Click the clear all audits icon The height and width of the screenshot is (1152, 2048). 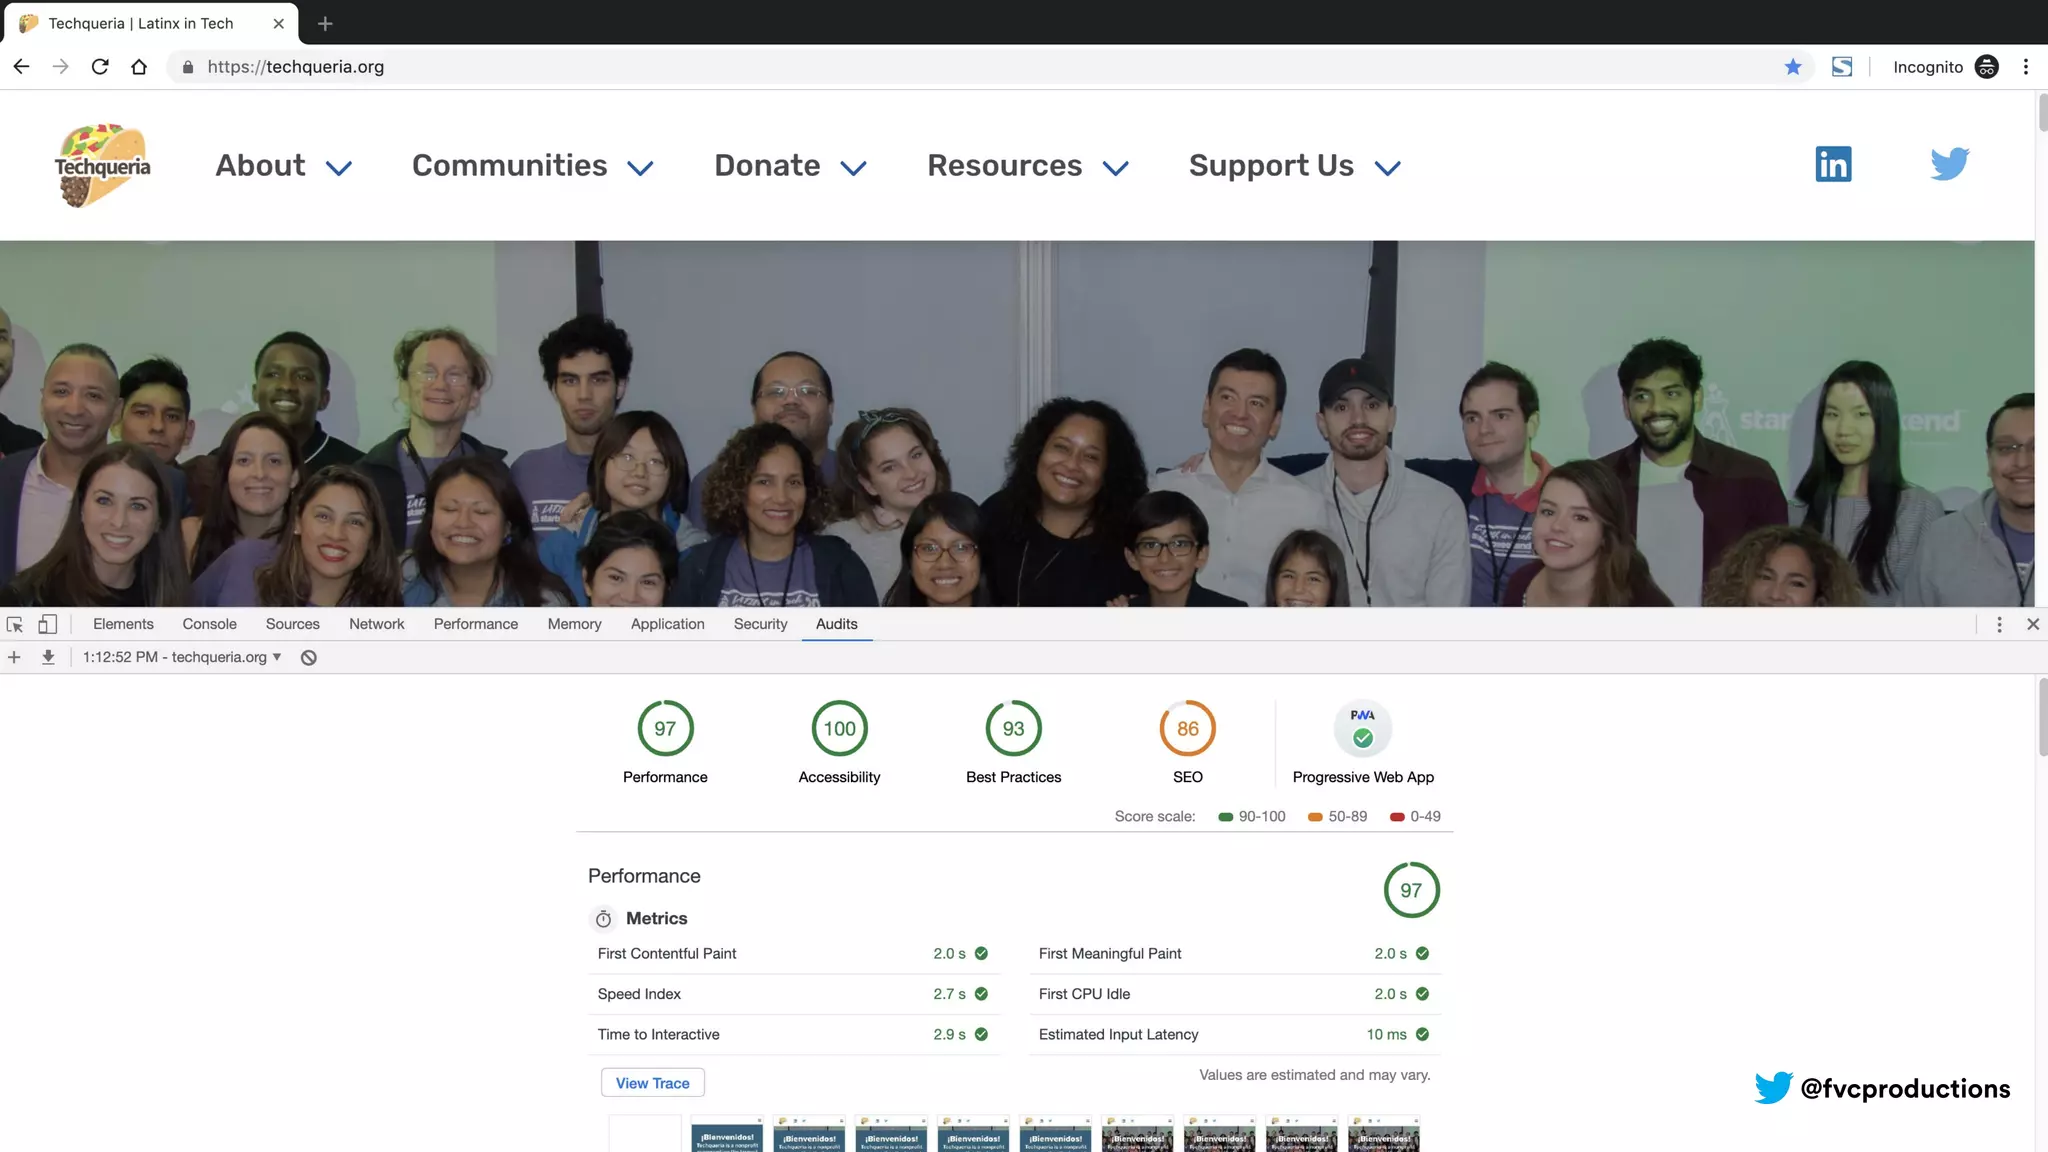309,657
